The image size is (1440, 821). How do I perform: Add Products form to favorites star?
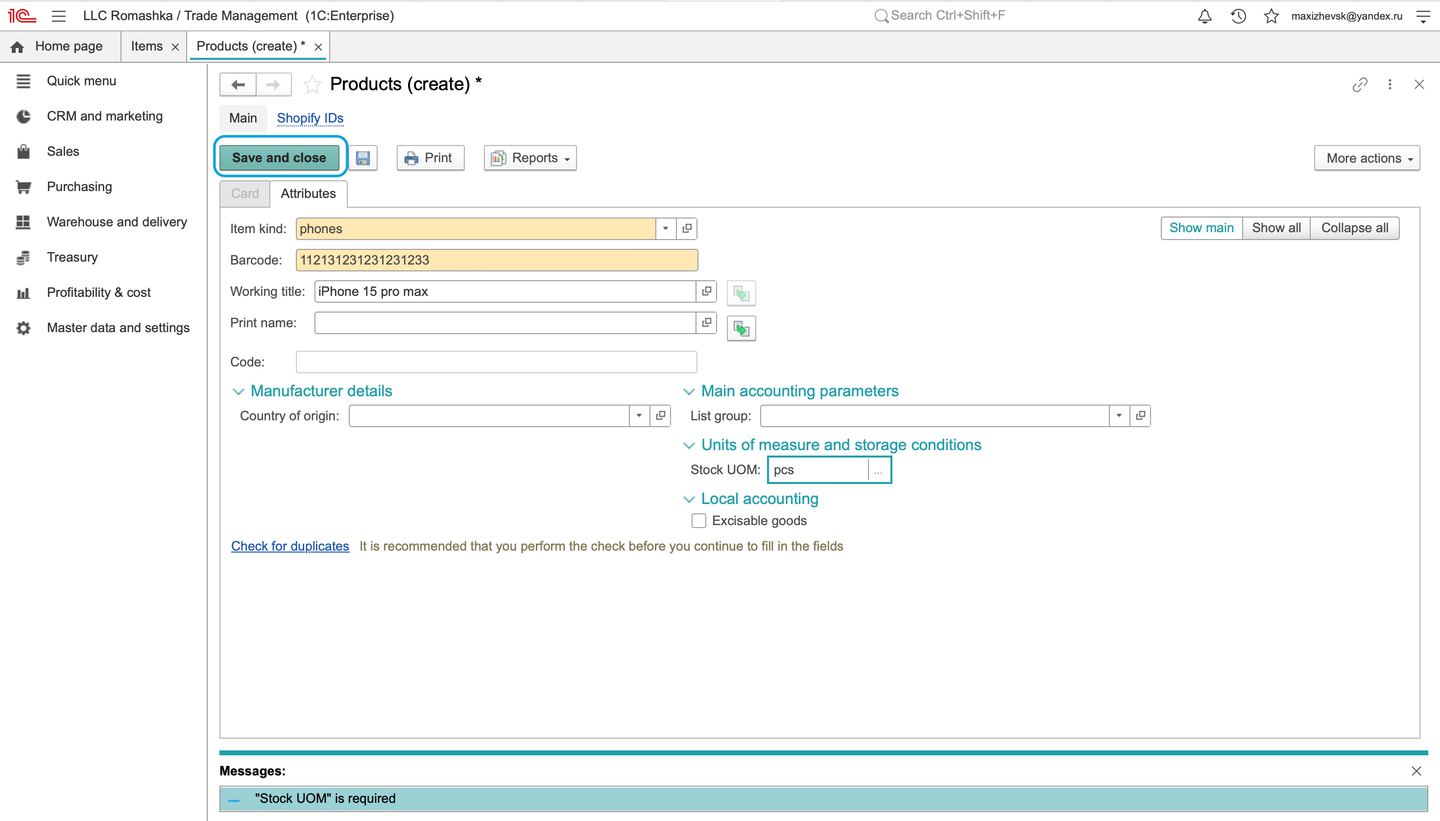click(x=312, y=85)
